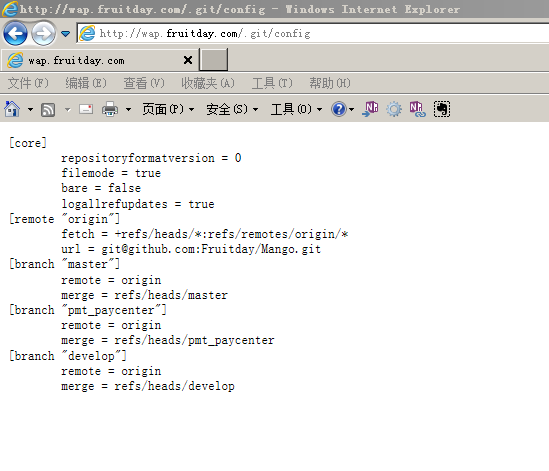Open the 页面(P) toolbar dropdown
549x471 pixels.
pos(168,109)
